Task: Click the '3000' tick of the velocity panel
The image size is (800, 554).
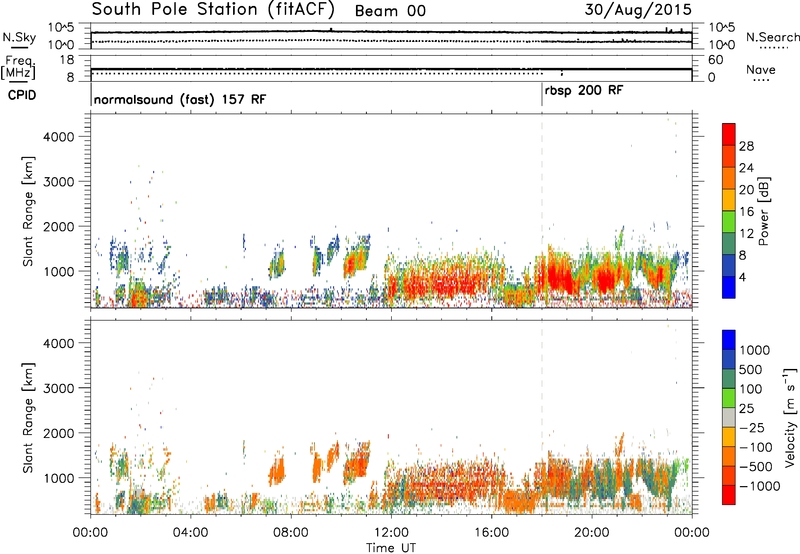Action: pyautogui.click(x=58, y=388)
